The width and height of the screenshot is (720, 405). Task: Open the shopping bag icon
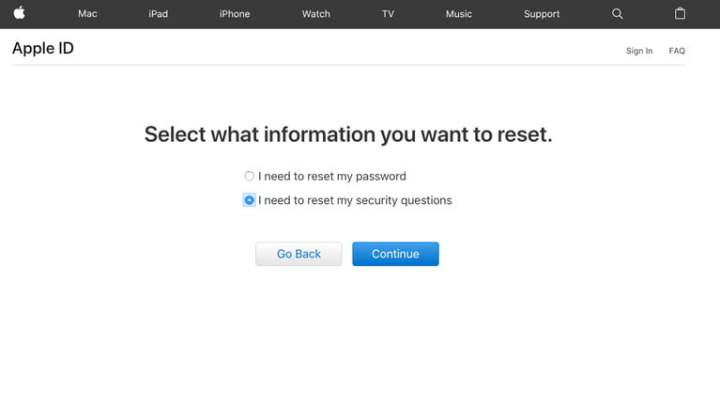coord(680,13)
